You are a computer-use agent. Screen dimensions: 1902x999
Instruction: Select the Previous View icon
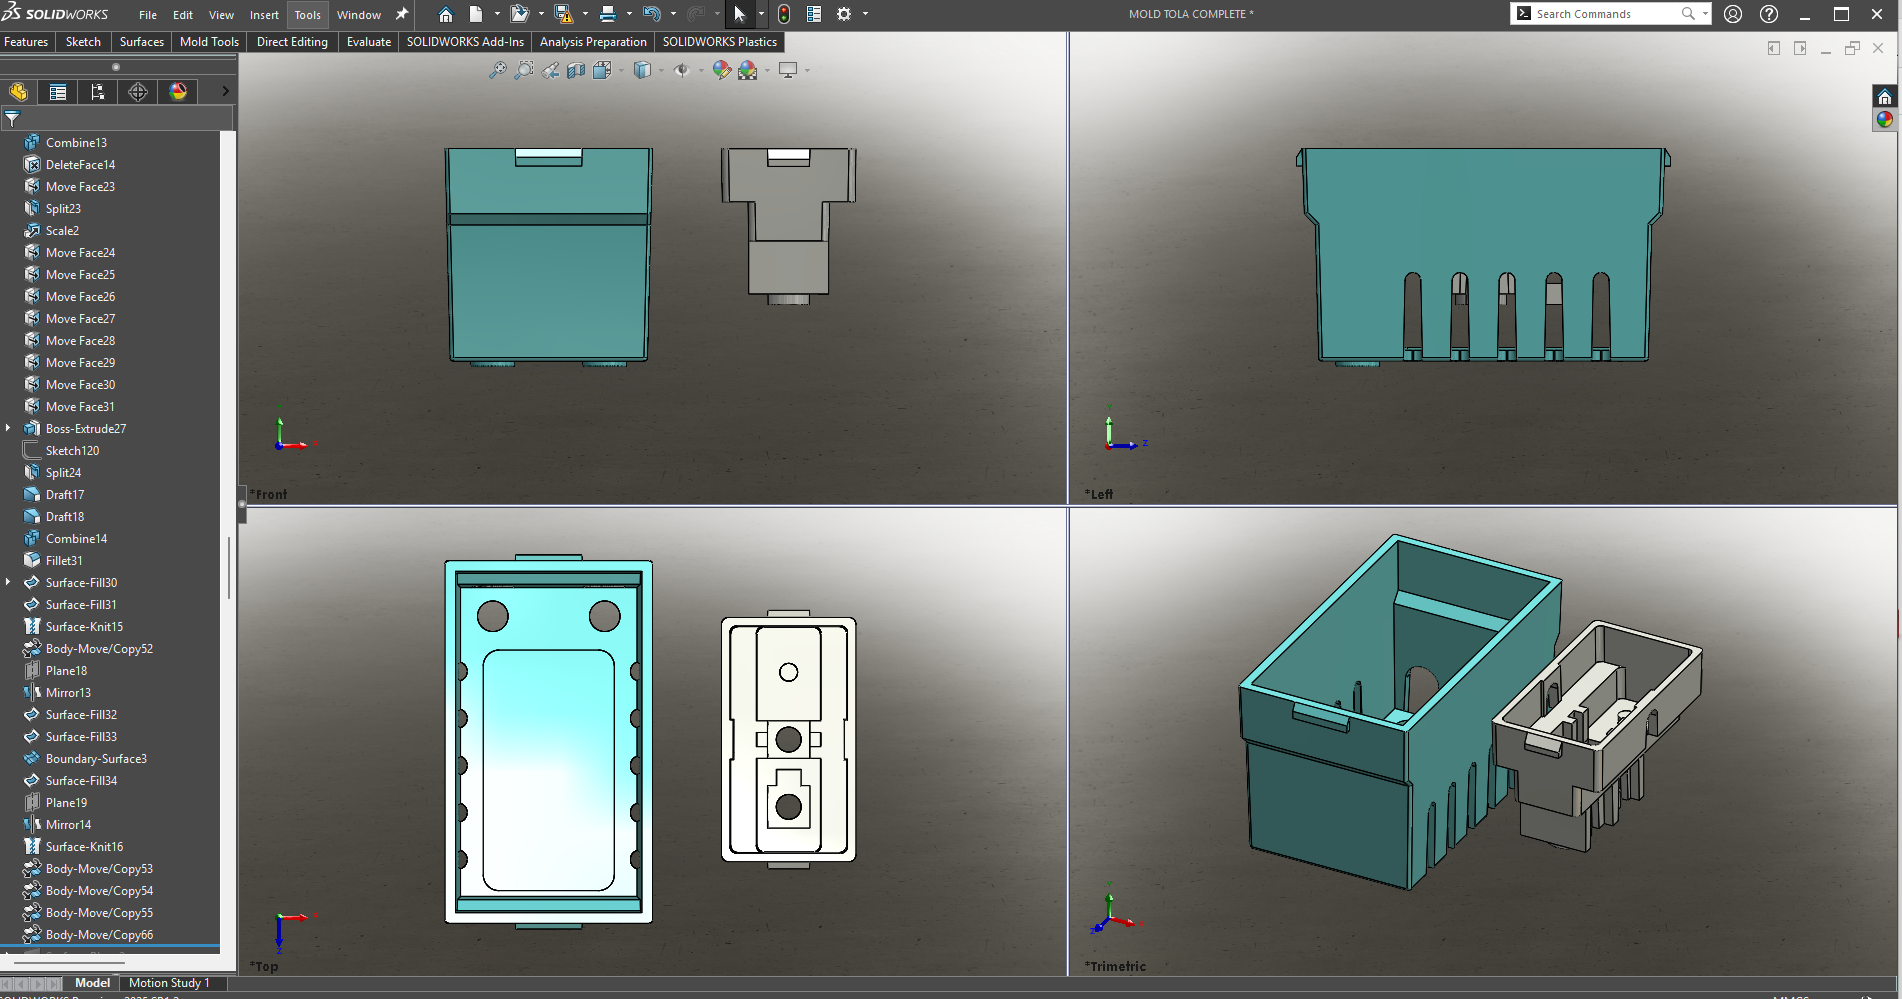(x=550, y=70)
